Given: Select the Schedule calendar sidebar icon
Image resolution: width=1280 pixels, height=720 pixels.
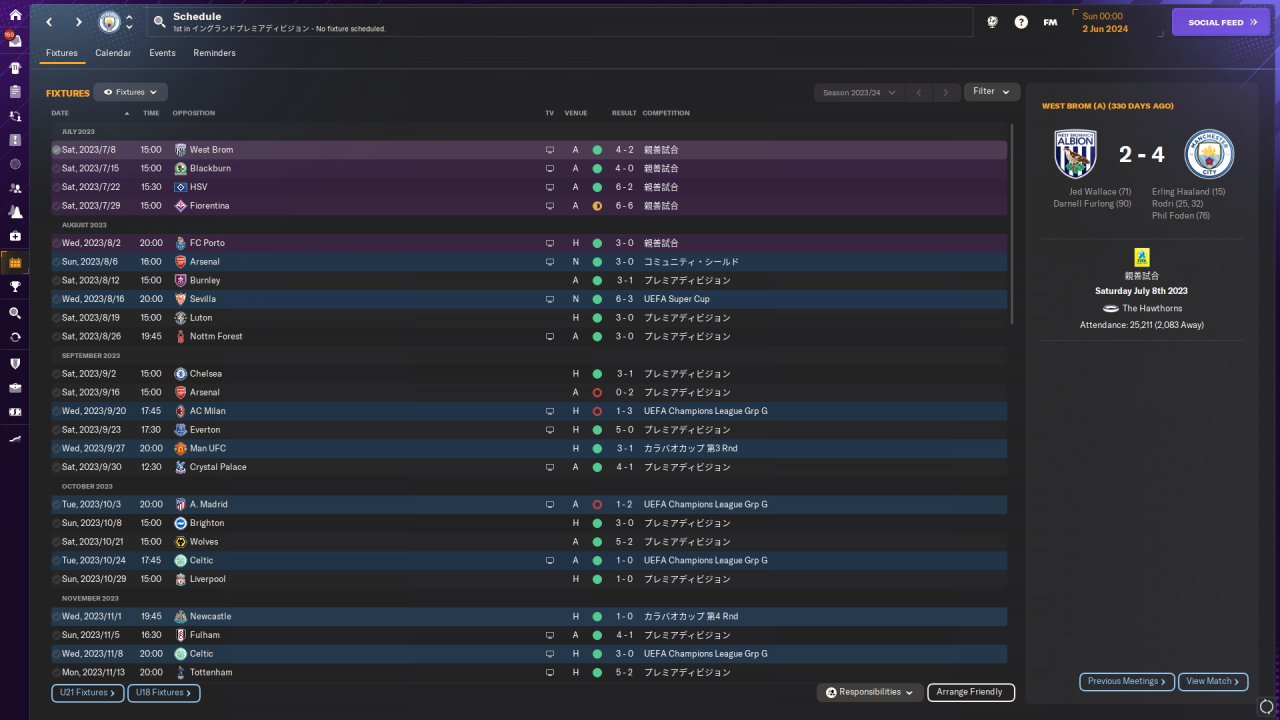Looking at the screenshot, I should click(14, 262).
